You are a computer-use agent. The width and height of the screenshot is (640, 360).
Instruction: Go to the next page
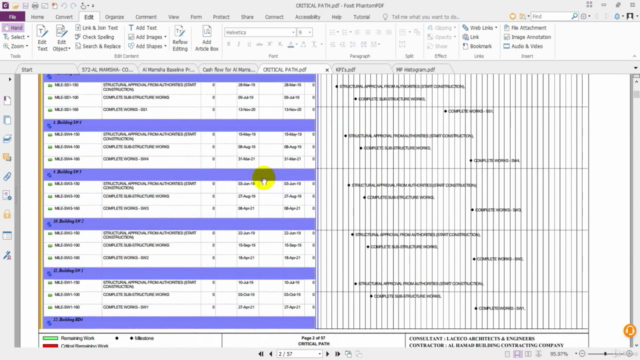[x=327, y=354]
